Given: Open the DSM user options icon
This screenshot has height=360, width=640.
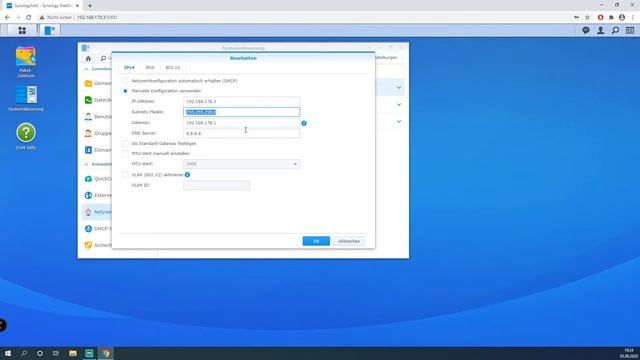Looking at the screenshot, I should 600,30.
